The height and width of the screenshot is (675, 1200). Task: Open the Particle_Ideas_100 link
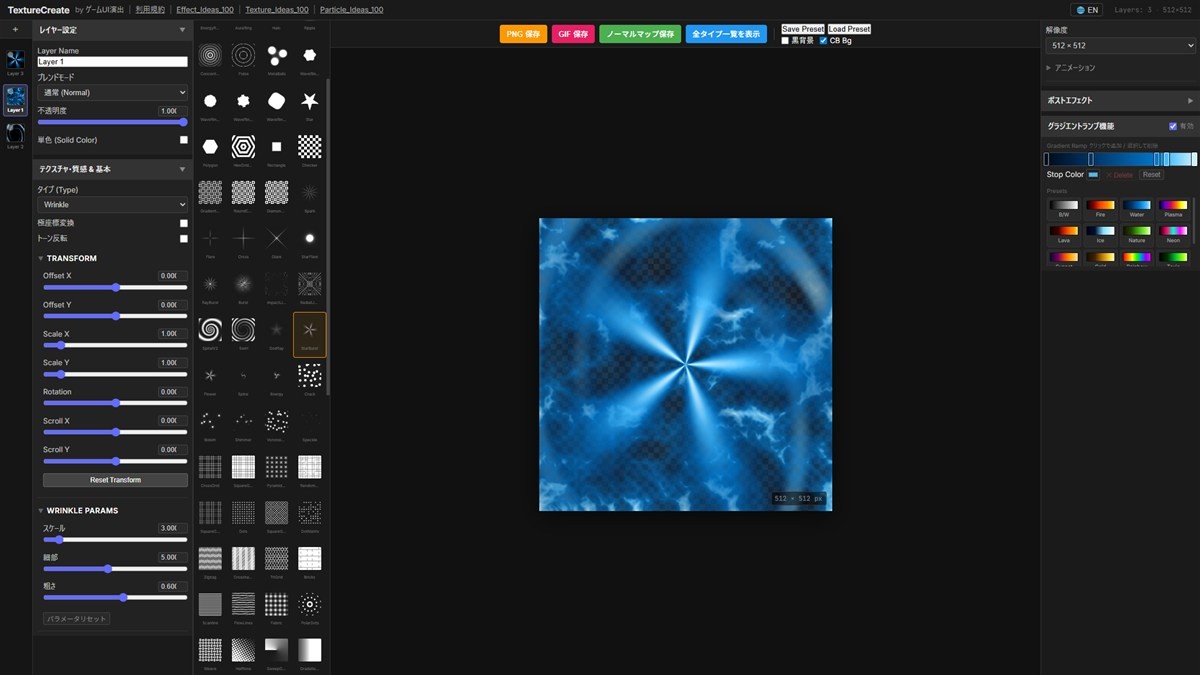click(351, 9)
